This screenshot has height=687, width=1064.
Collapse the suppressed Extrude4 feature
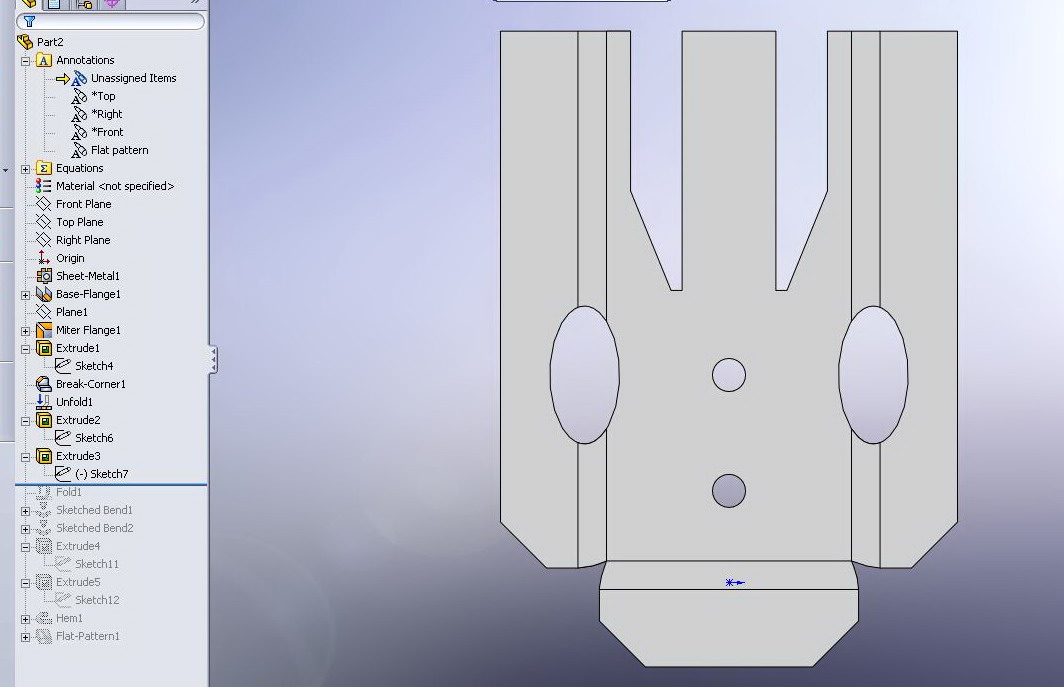pos(26,547)
